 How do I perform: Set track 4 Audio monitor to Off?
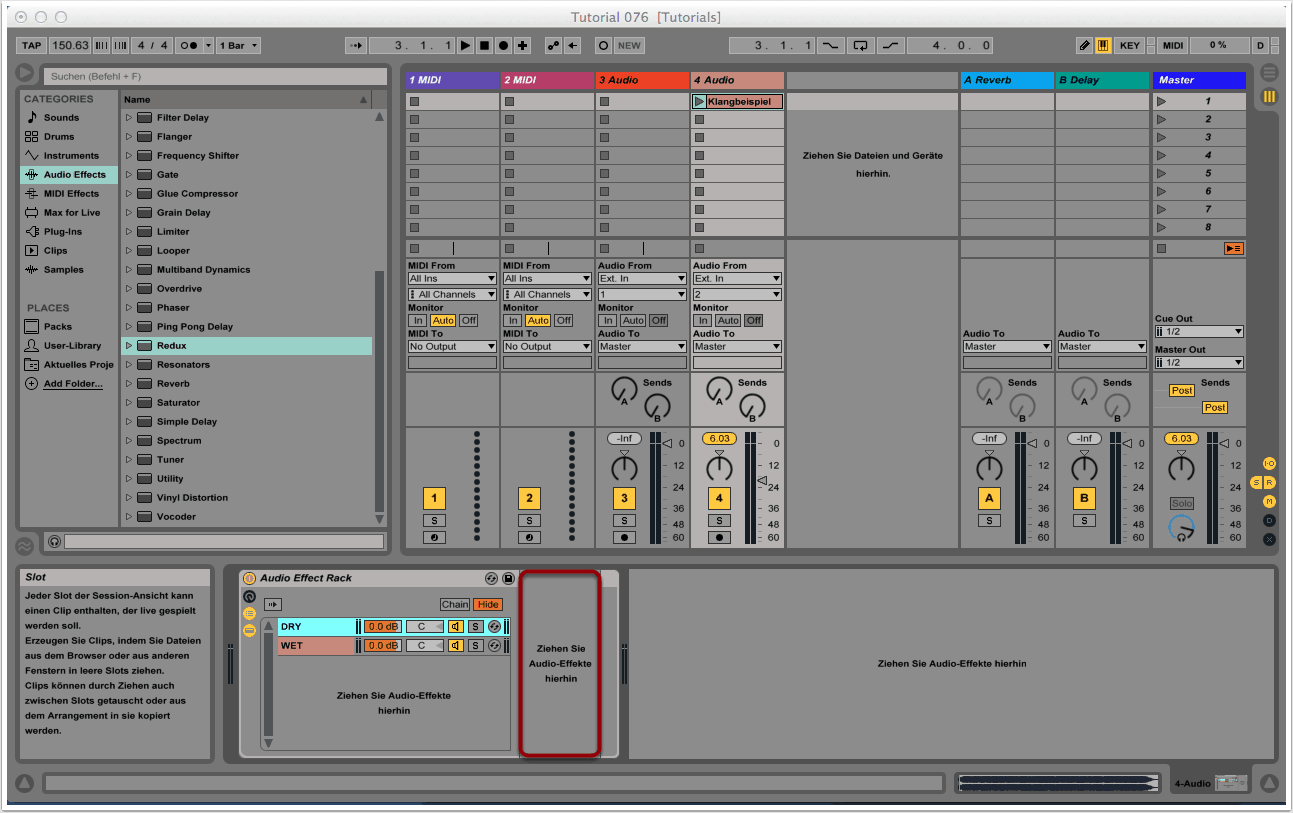coord(753,320)
